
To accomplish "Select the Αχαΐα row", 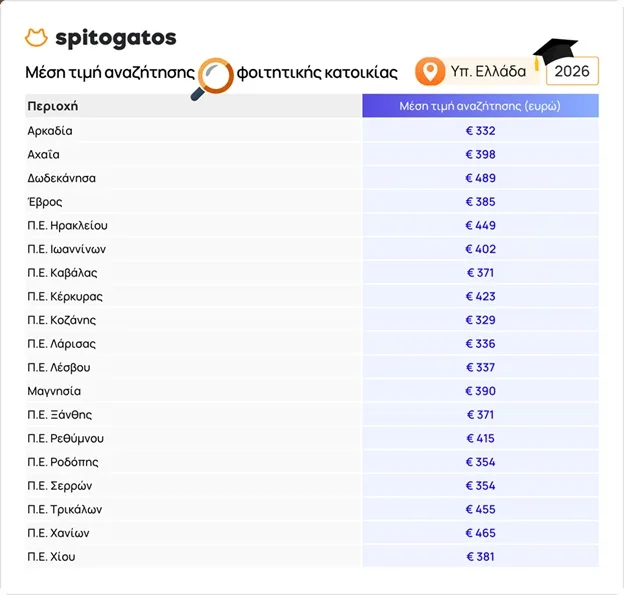I will [312, 154].
